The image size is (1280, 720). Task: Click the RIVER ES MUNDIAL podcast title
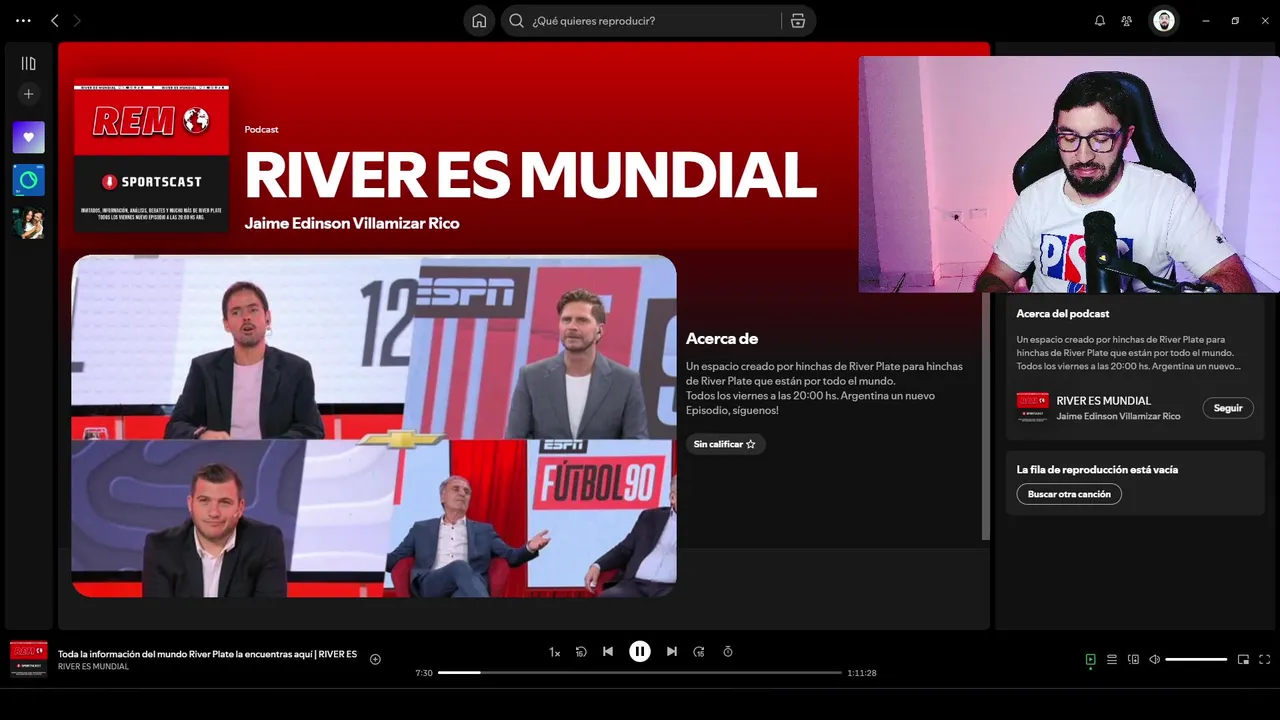click(x=530, y=174)
